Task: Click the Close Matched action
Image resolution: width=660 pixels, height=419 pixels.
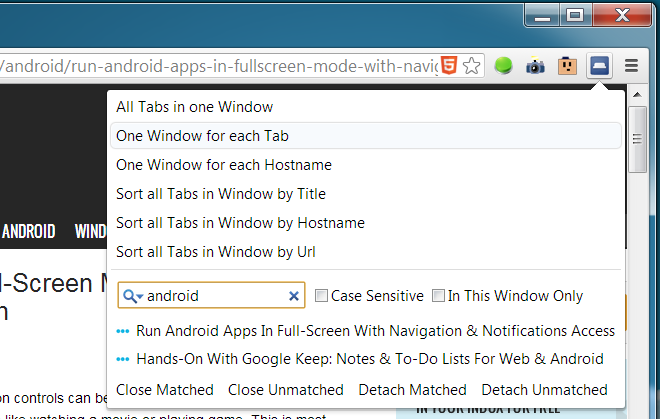Action: (x=165, y=390)
